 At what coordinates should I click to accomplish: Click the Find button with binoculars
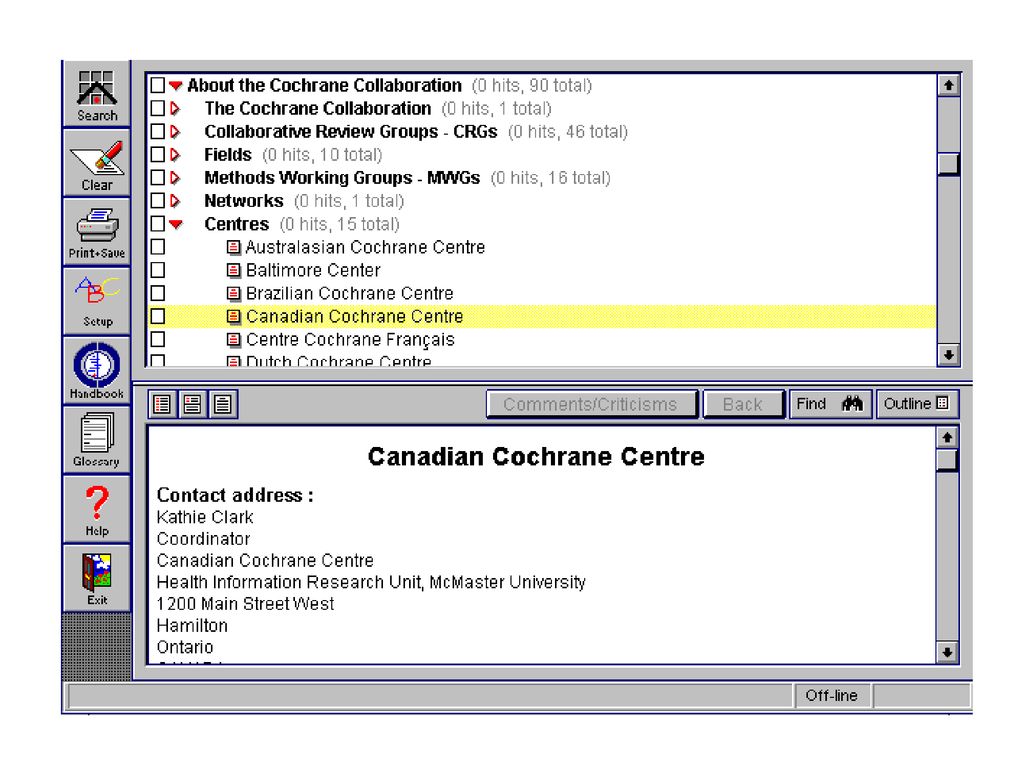coord(829,404)
